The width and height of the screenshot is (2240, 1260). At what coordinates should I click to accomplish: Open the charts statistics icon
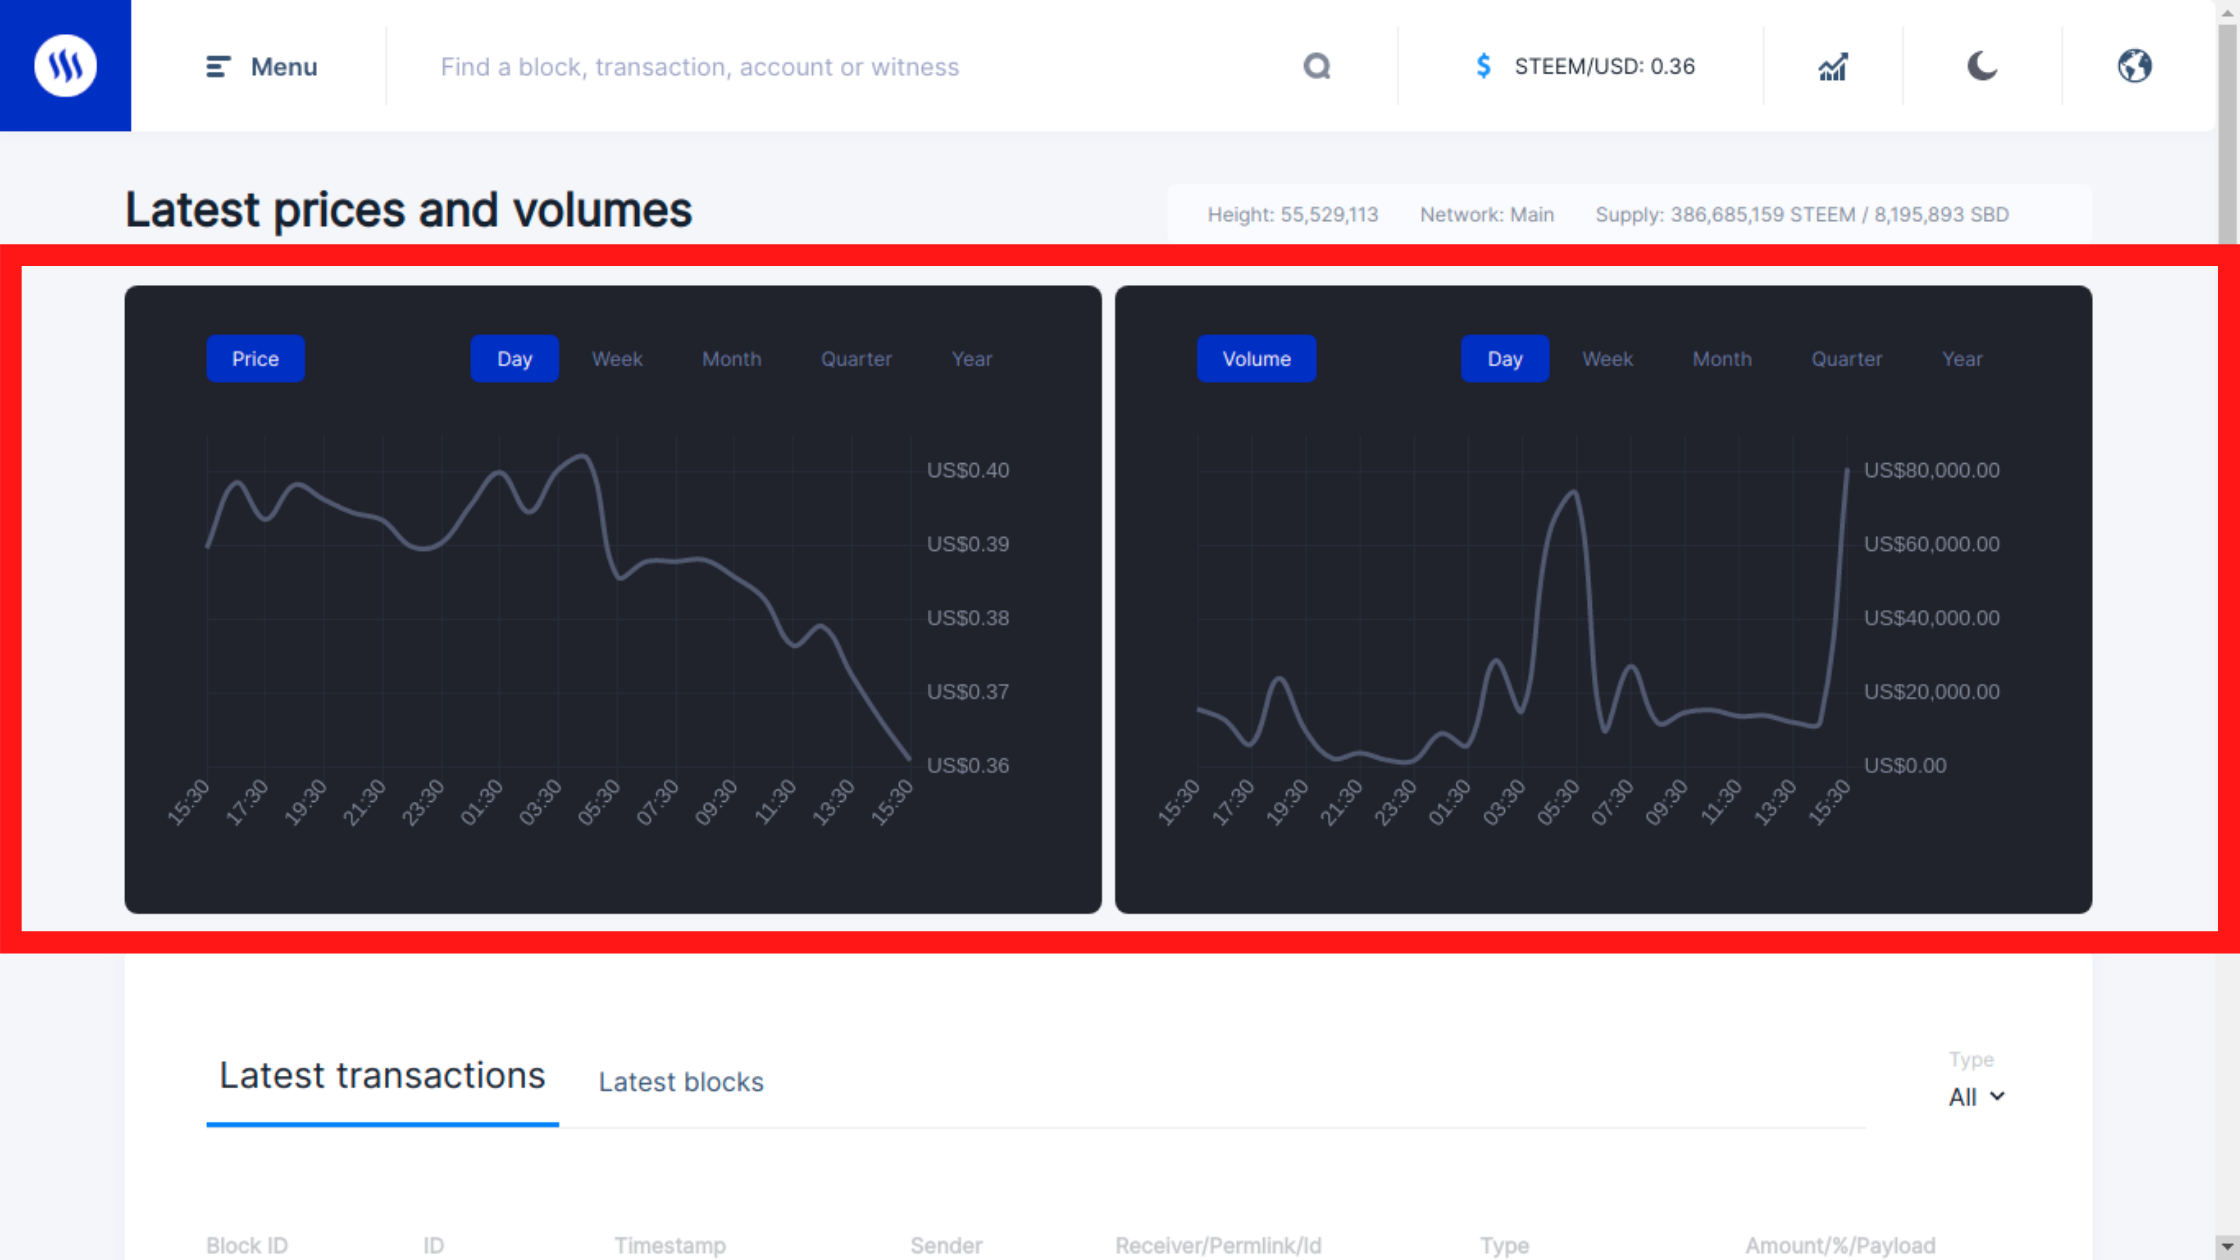click(1833, 66)
